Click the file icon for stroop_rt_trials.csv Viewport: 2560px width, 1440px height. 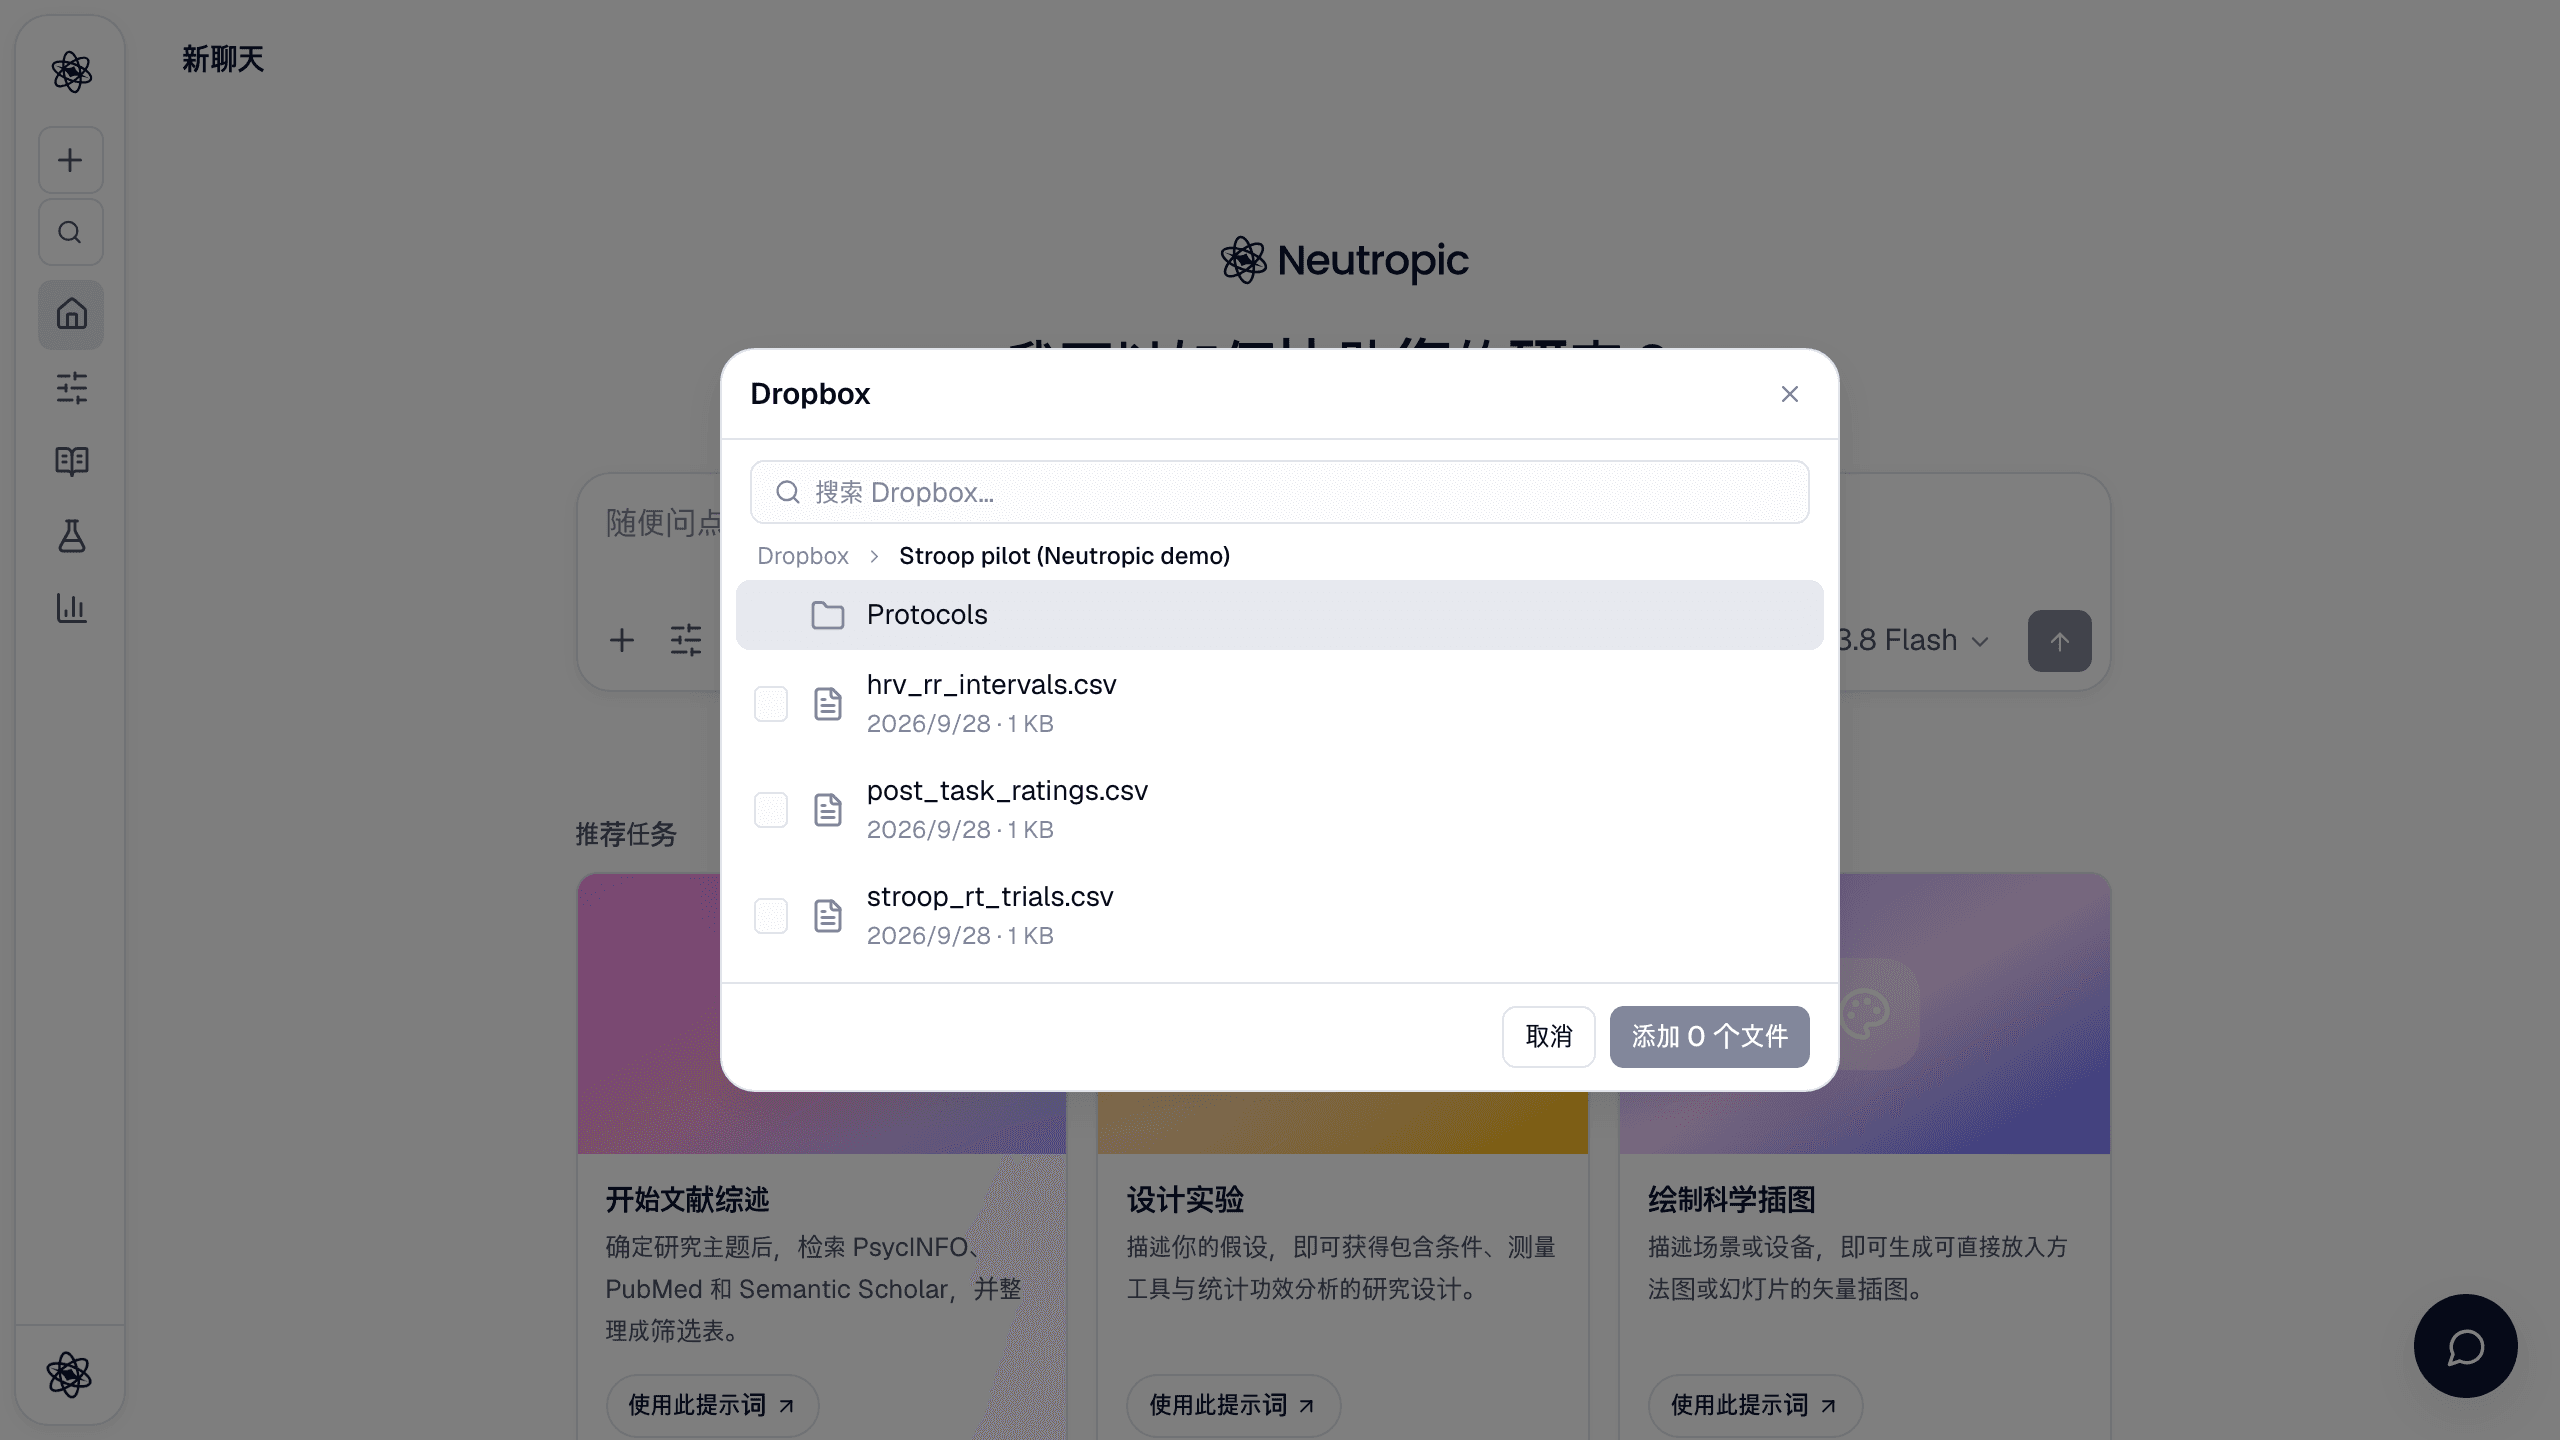click(x=828, y=916)
